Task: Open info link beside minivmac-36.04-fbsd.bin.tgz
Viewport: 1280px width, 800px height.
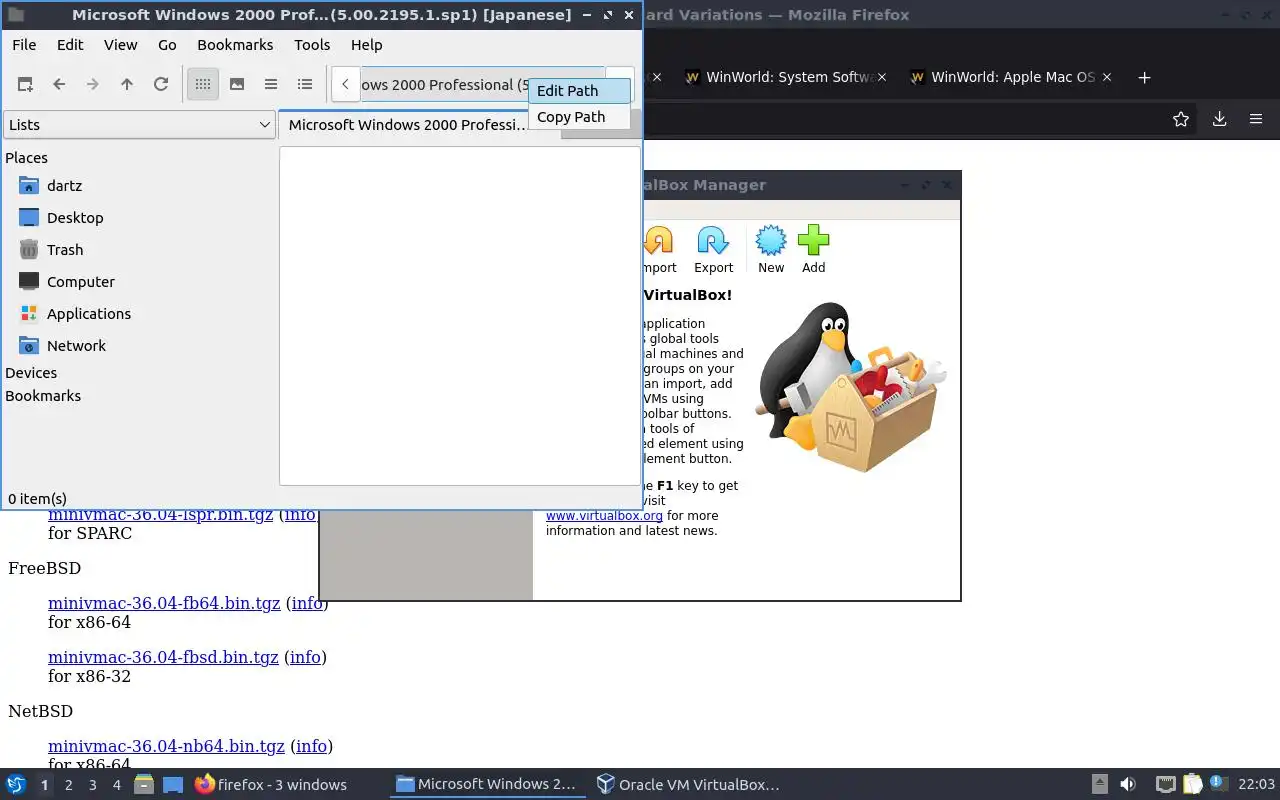Action: tap(305, 657)
